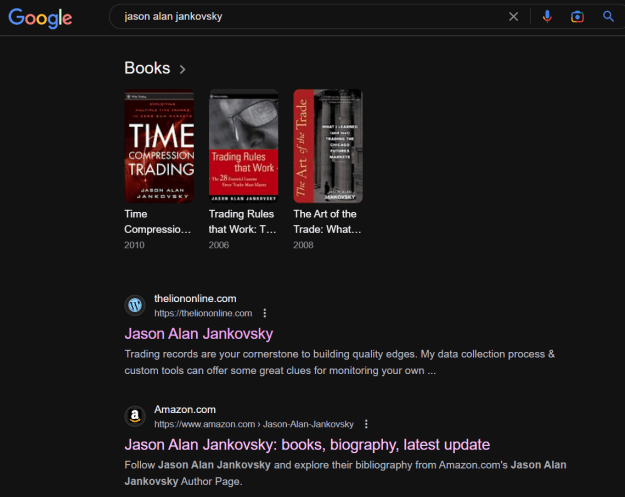Click the https://thelionline.com URL text
Screen dimensions: 625x497
(203, 313)
